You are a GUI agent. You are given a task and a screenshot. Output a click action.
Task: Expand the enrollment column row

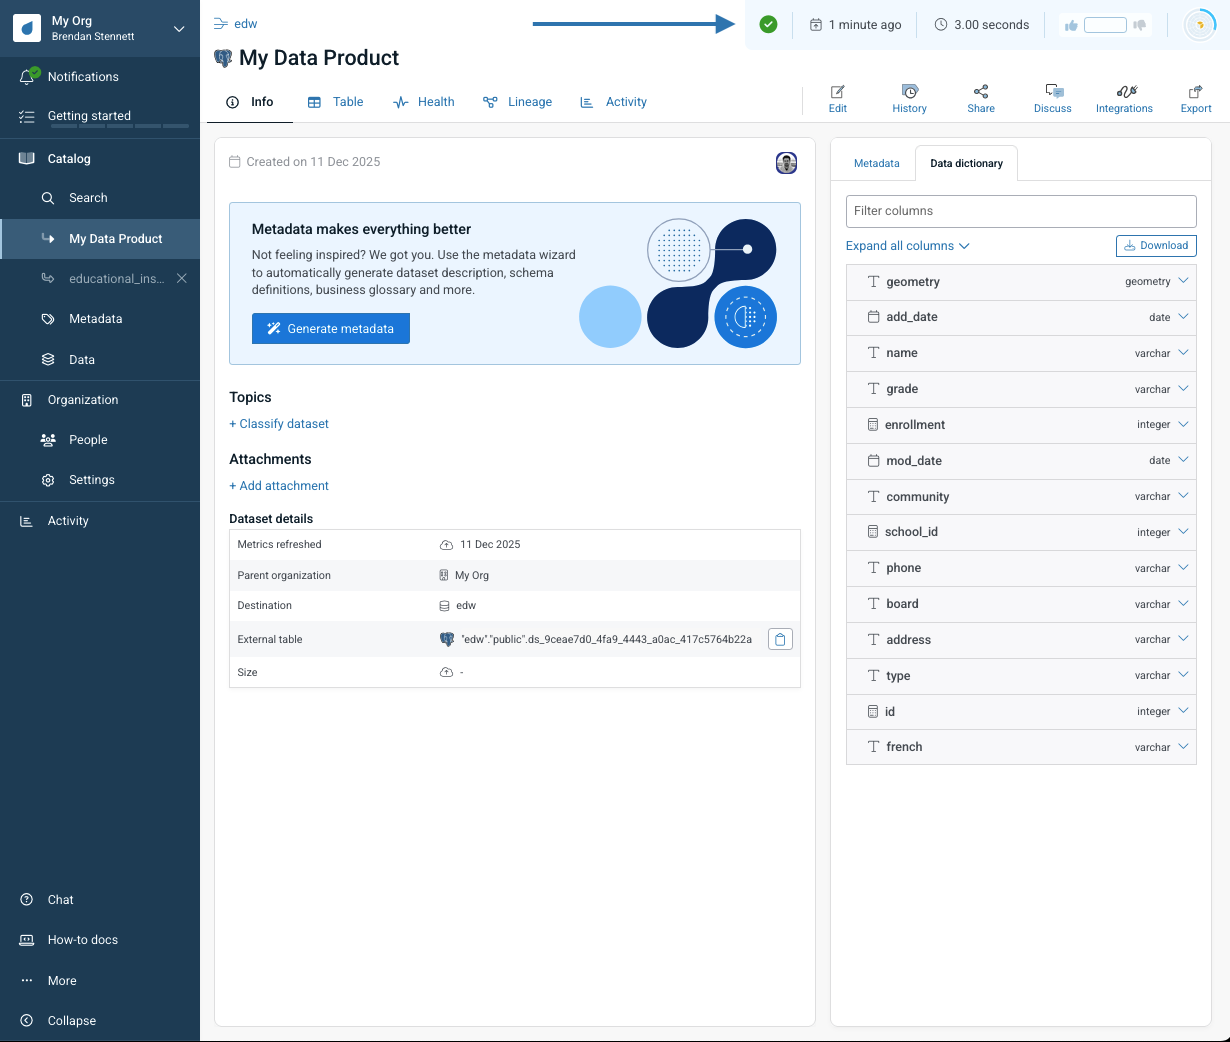click(1021, 425)
